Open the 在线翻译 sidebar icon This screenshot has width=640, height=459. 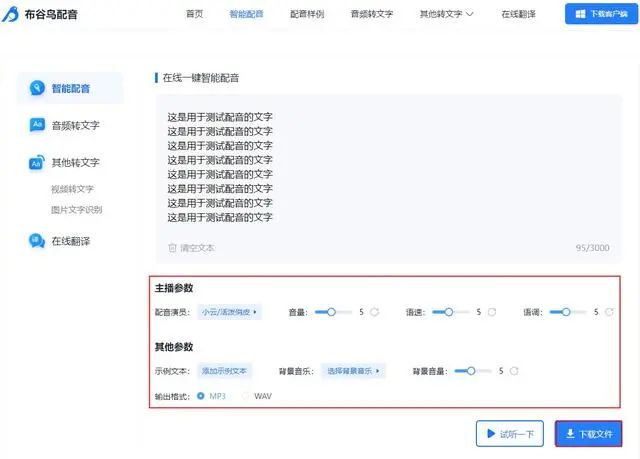coord(37,241)
